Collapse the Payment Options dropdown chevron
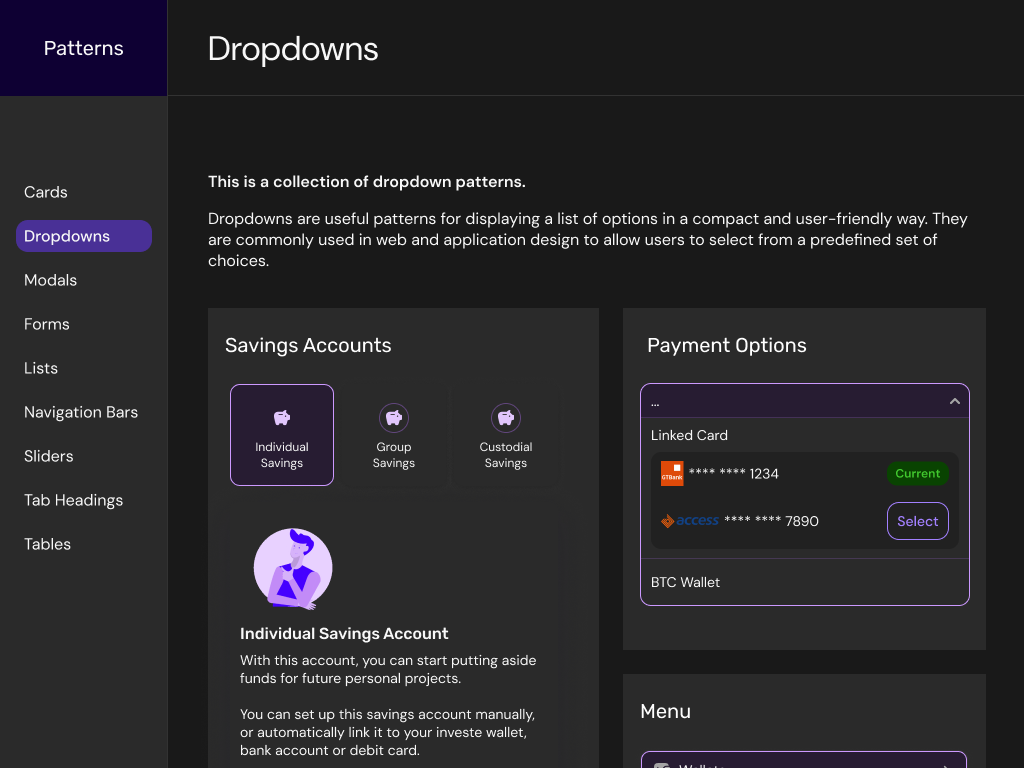This screenshot has height=768, width=1024. tap(954, 401)
